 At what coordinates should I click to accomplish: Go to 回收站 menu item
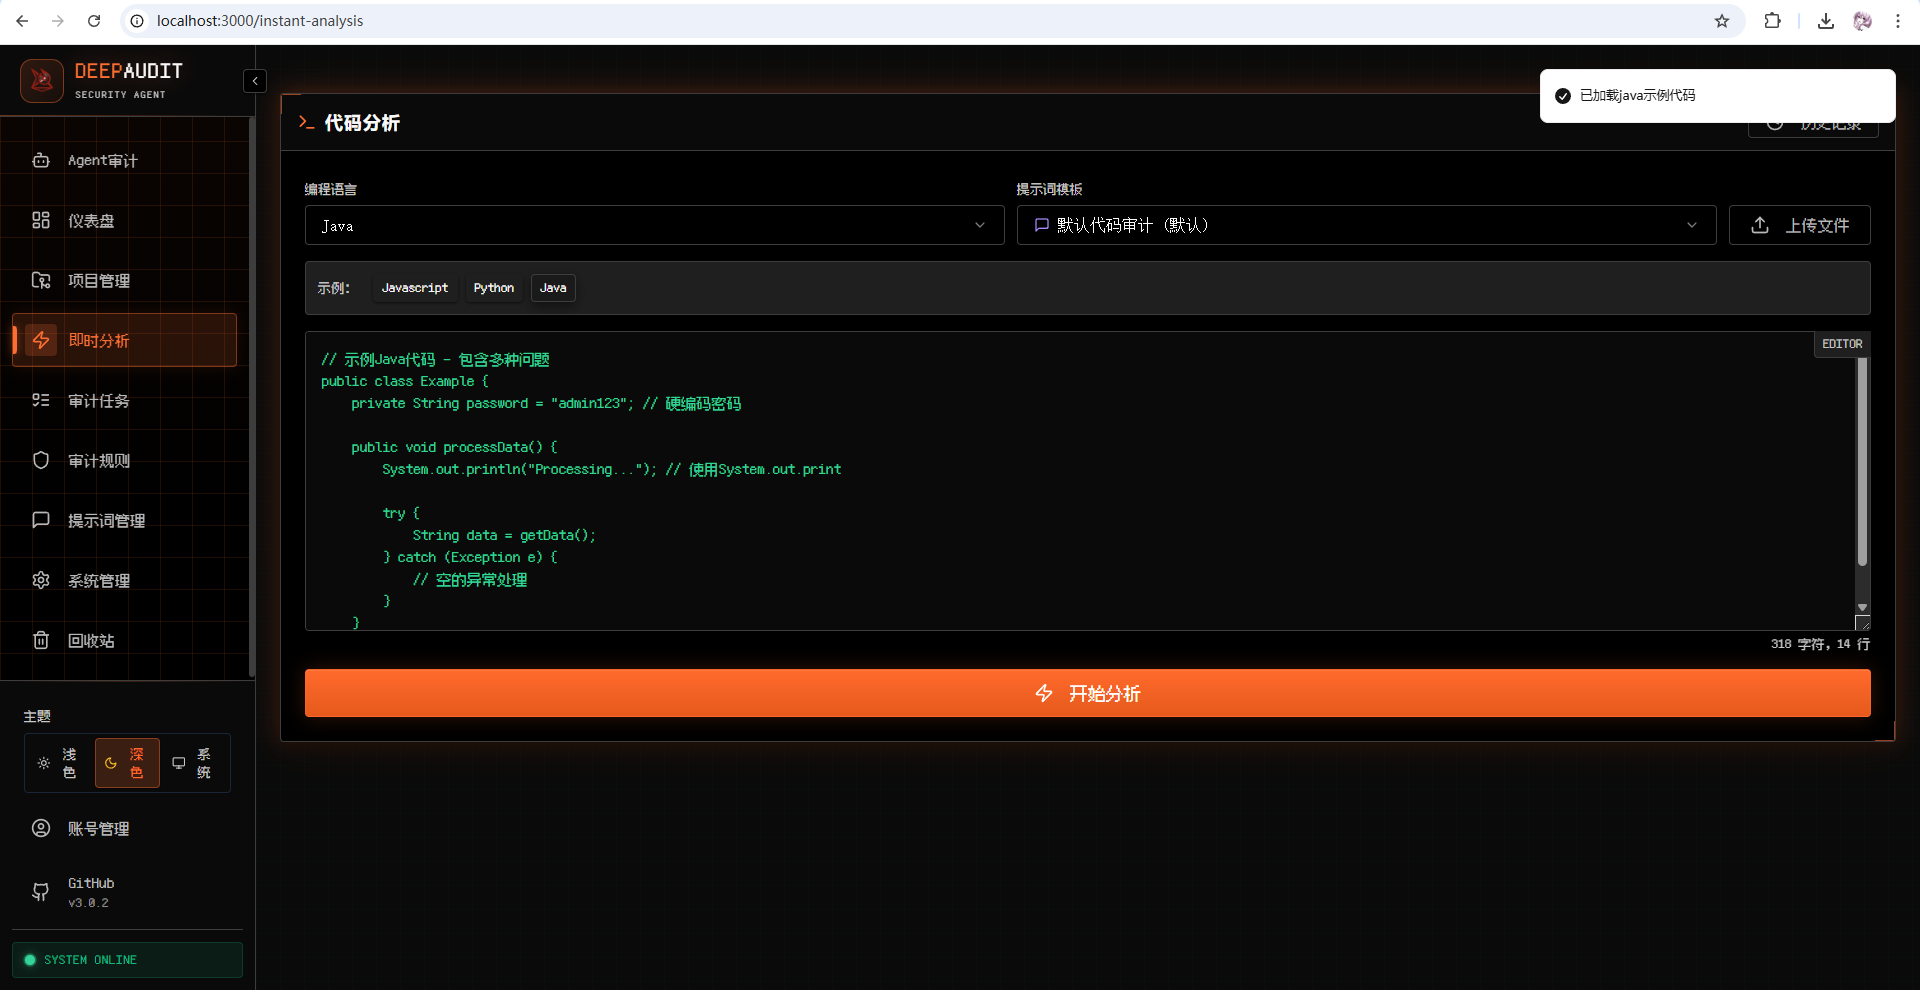point(124,640)
